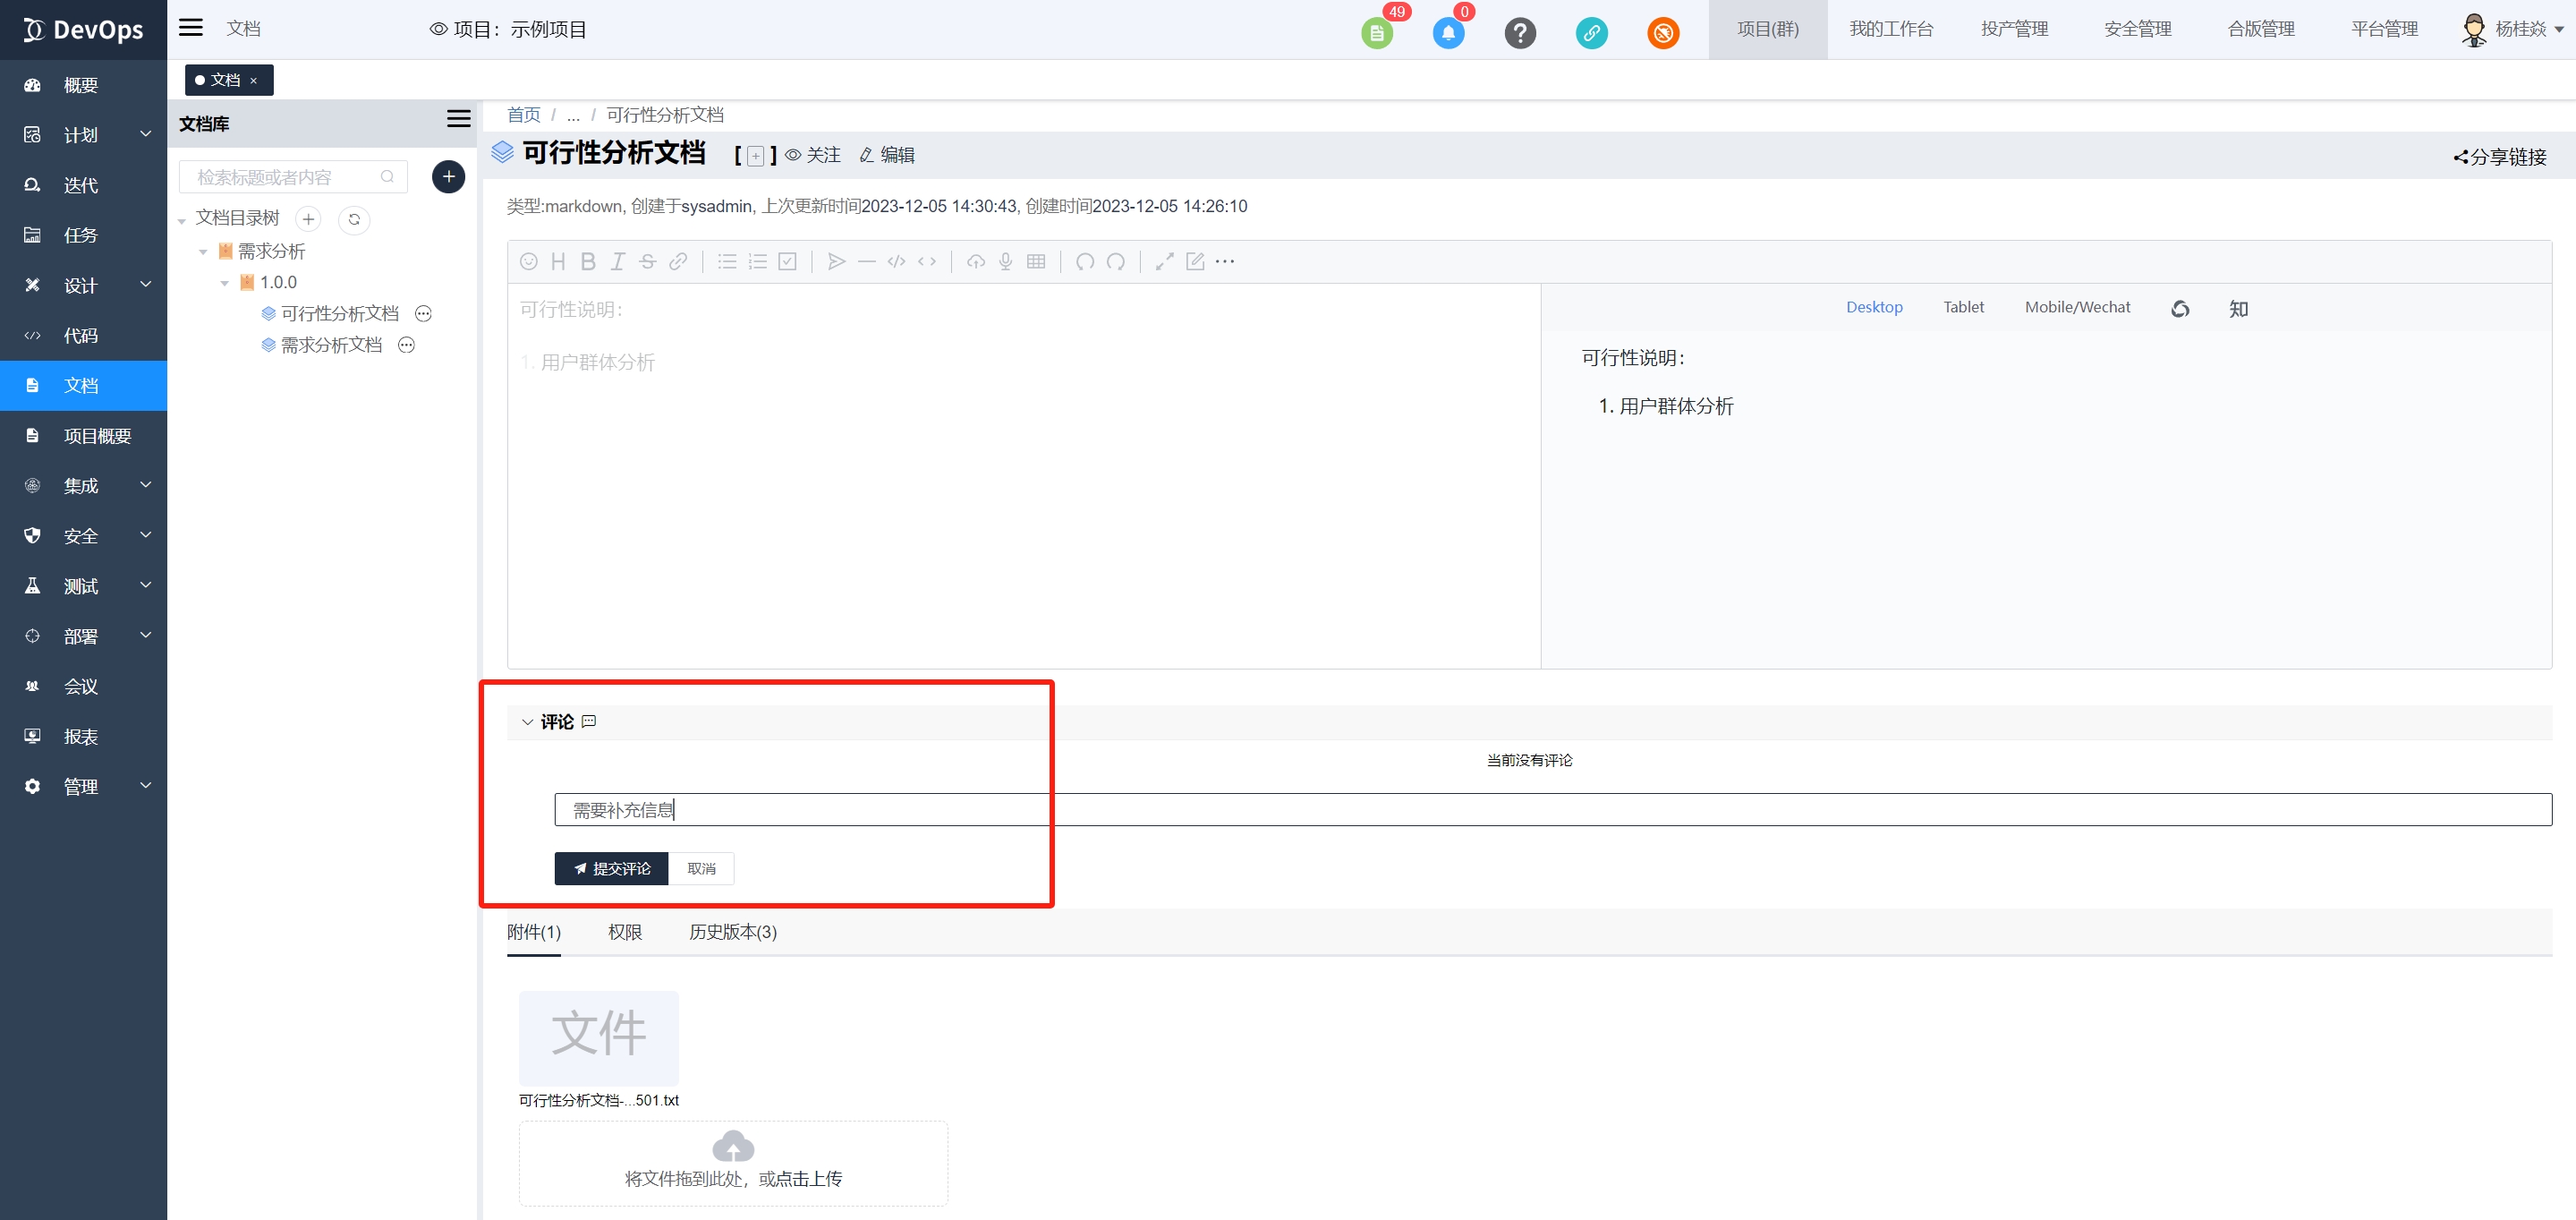This screenshot has width=2576, height=1220.
Task: Toggle the 文档库 panel hamburger menu
Action: coord(458,119)
